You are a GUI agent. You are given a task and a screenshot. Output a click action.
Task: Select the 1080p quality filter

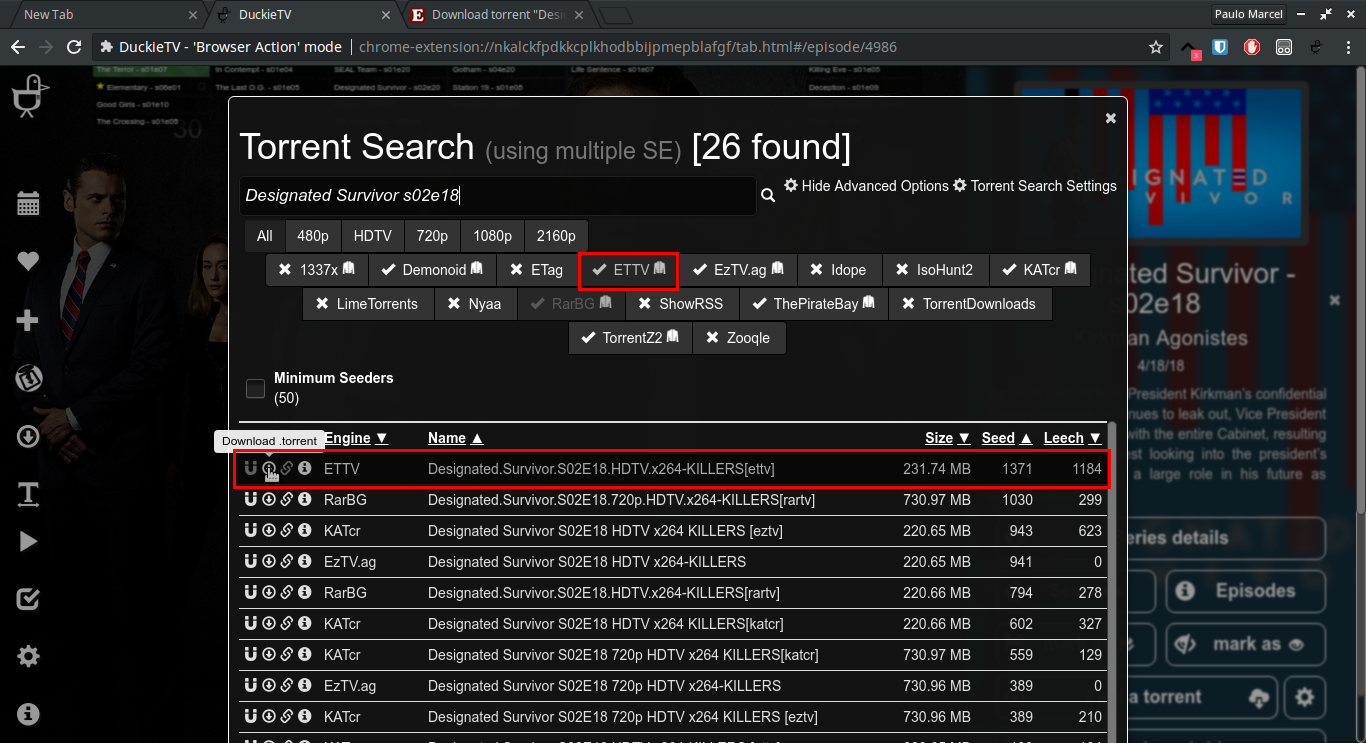493,236
